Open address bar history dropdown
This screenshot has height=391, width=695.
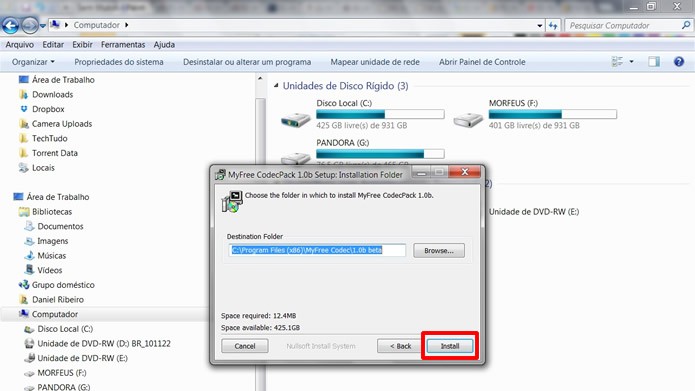(x=539, y=26)
